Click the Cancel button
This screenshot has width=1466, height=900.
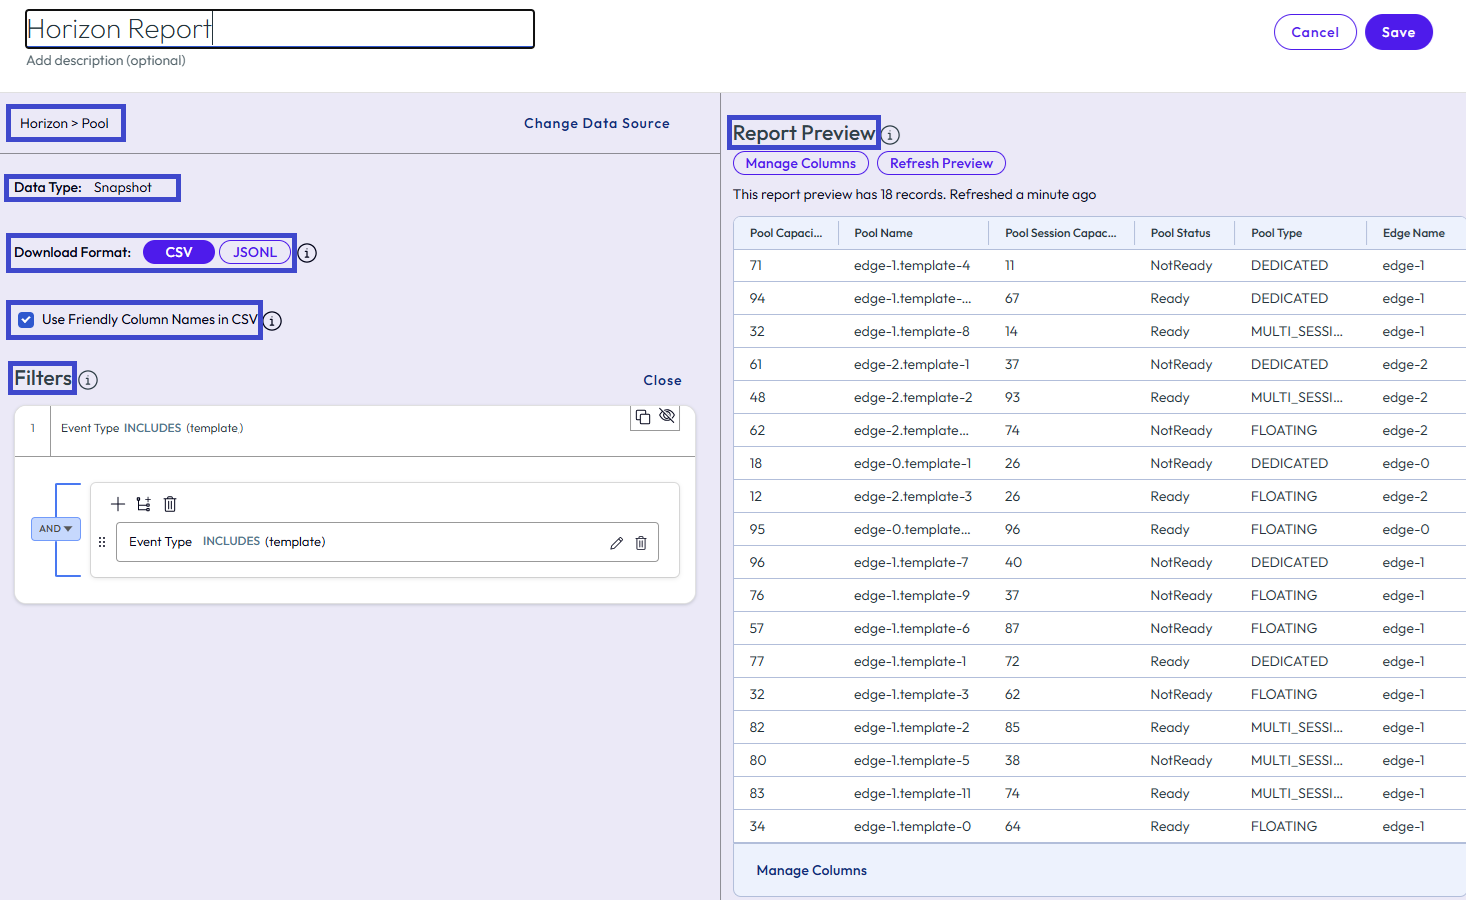tap(1315, 32)
